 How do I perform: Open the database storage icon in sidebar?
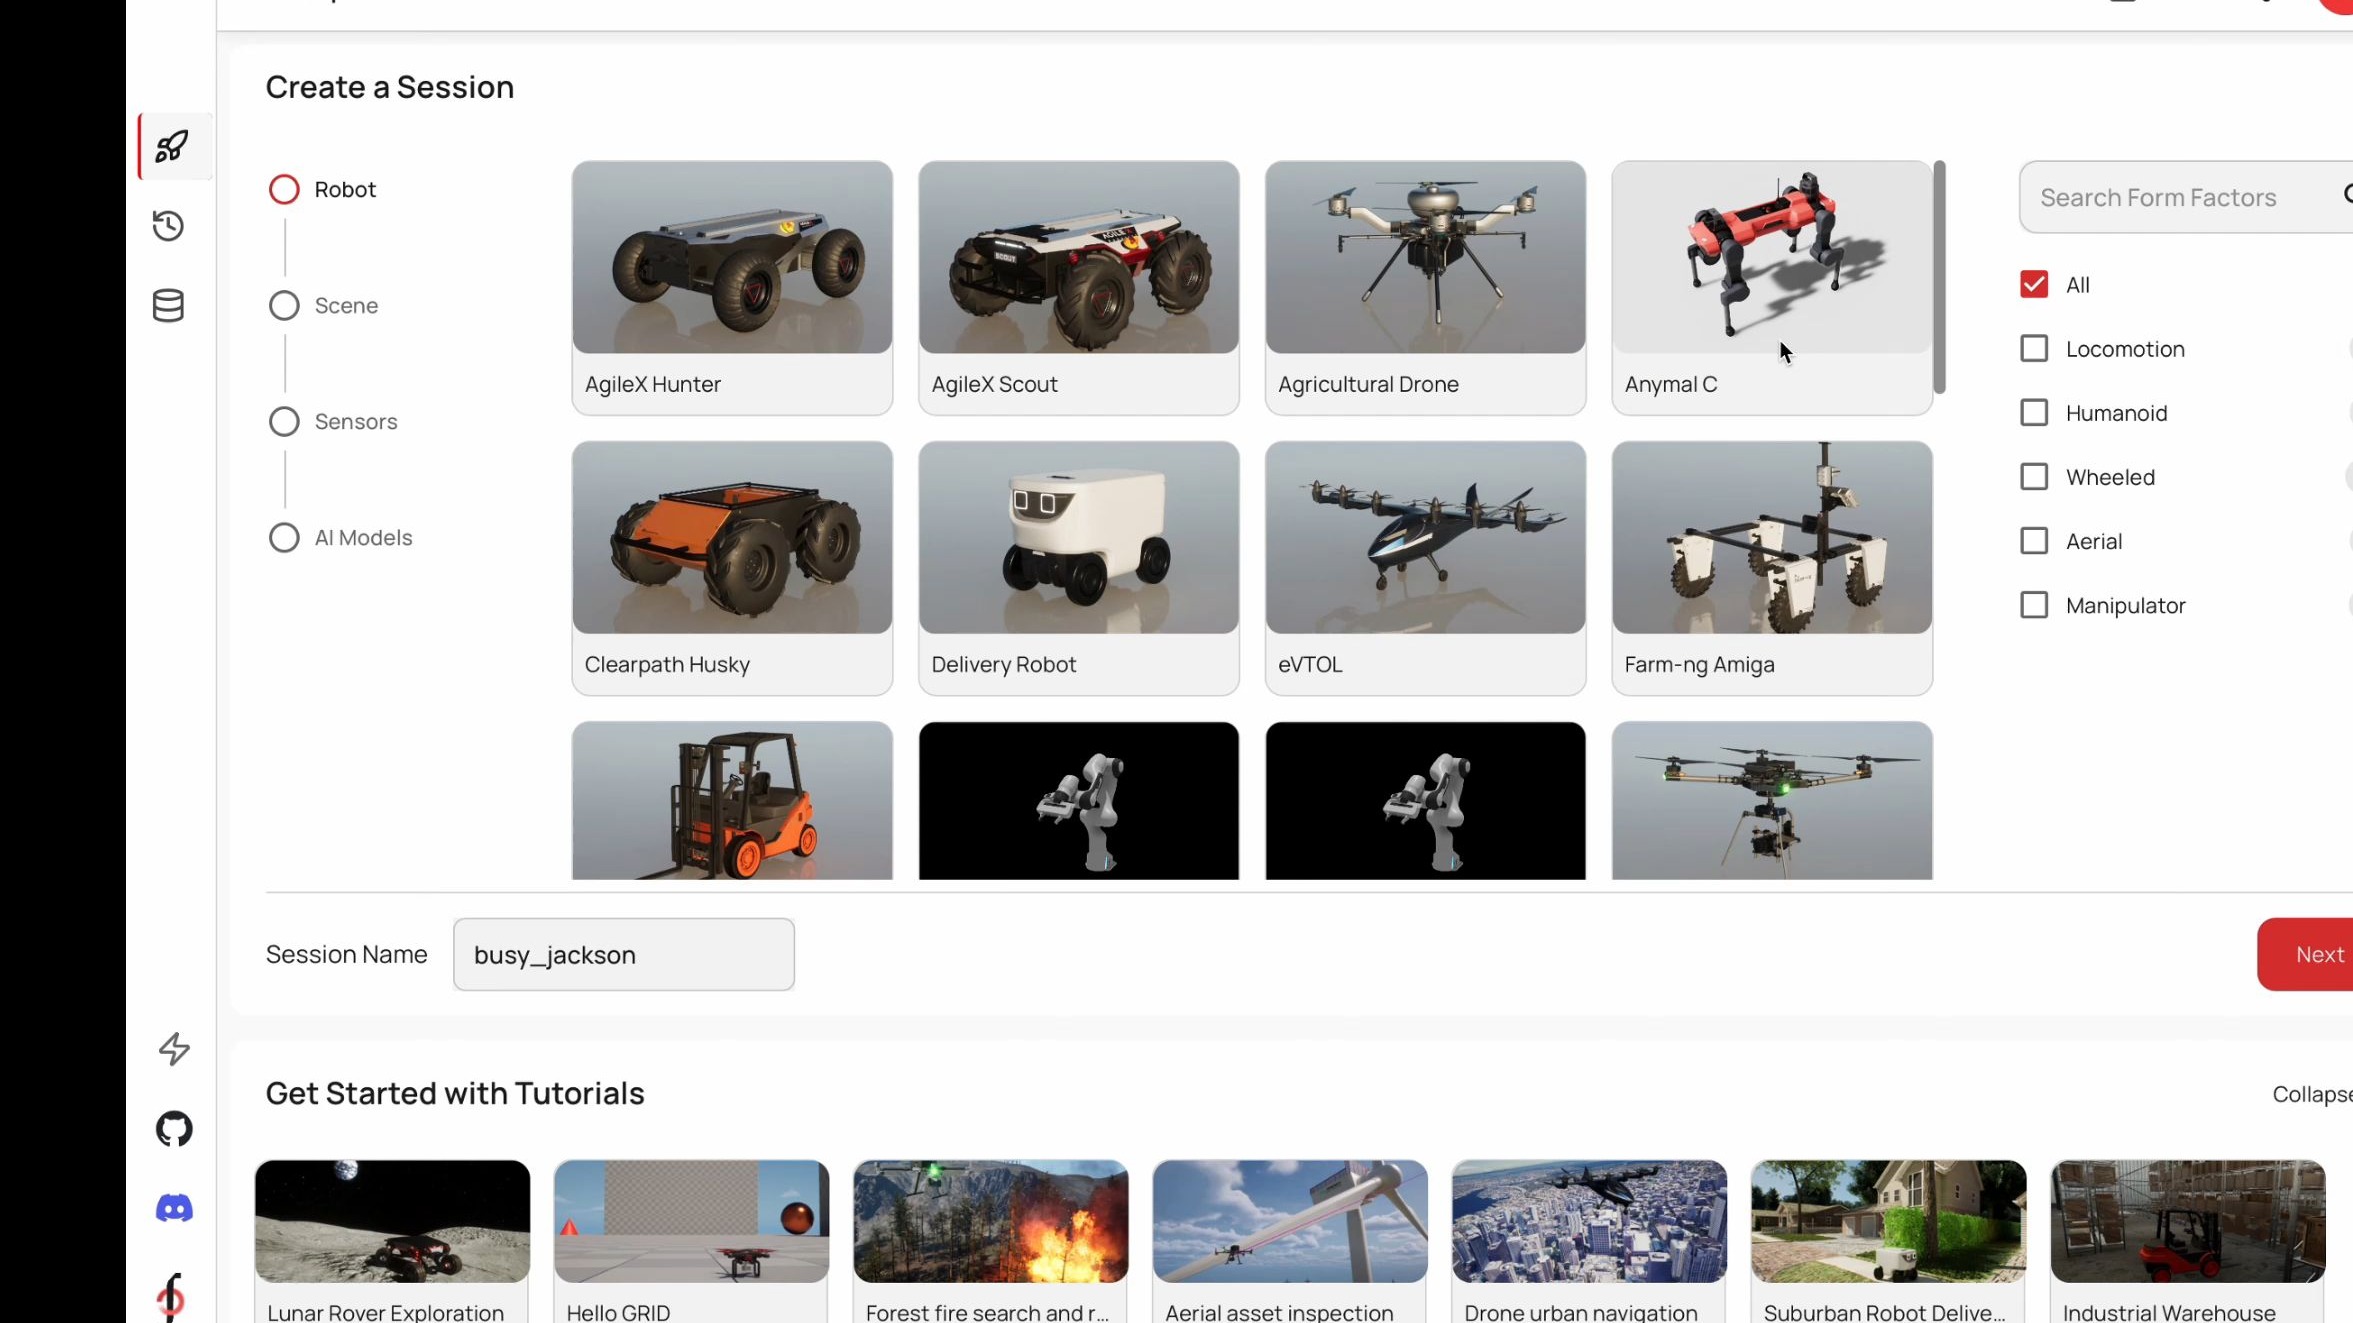168,306
